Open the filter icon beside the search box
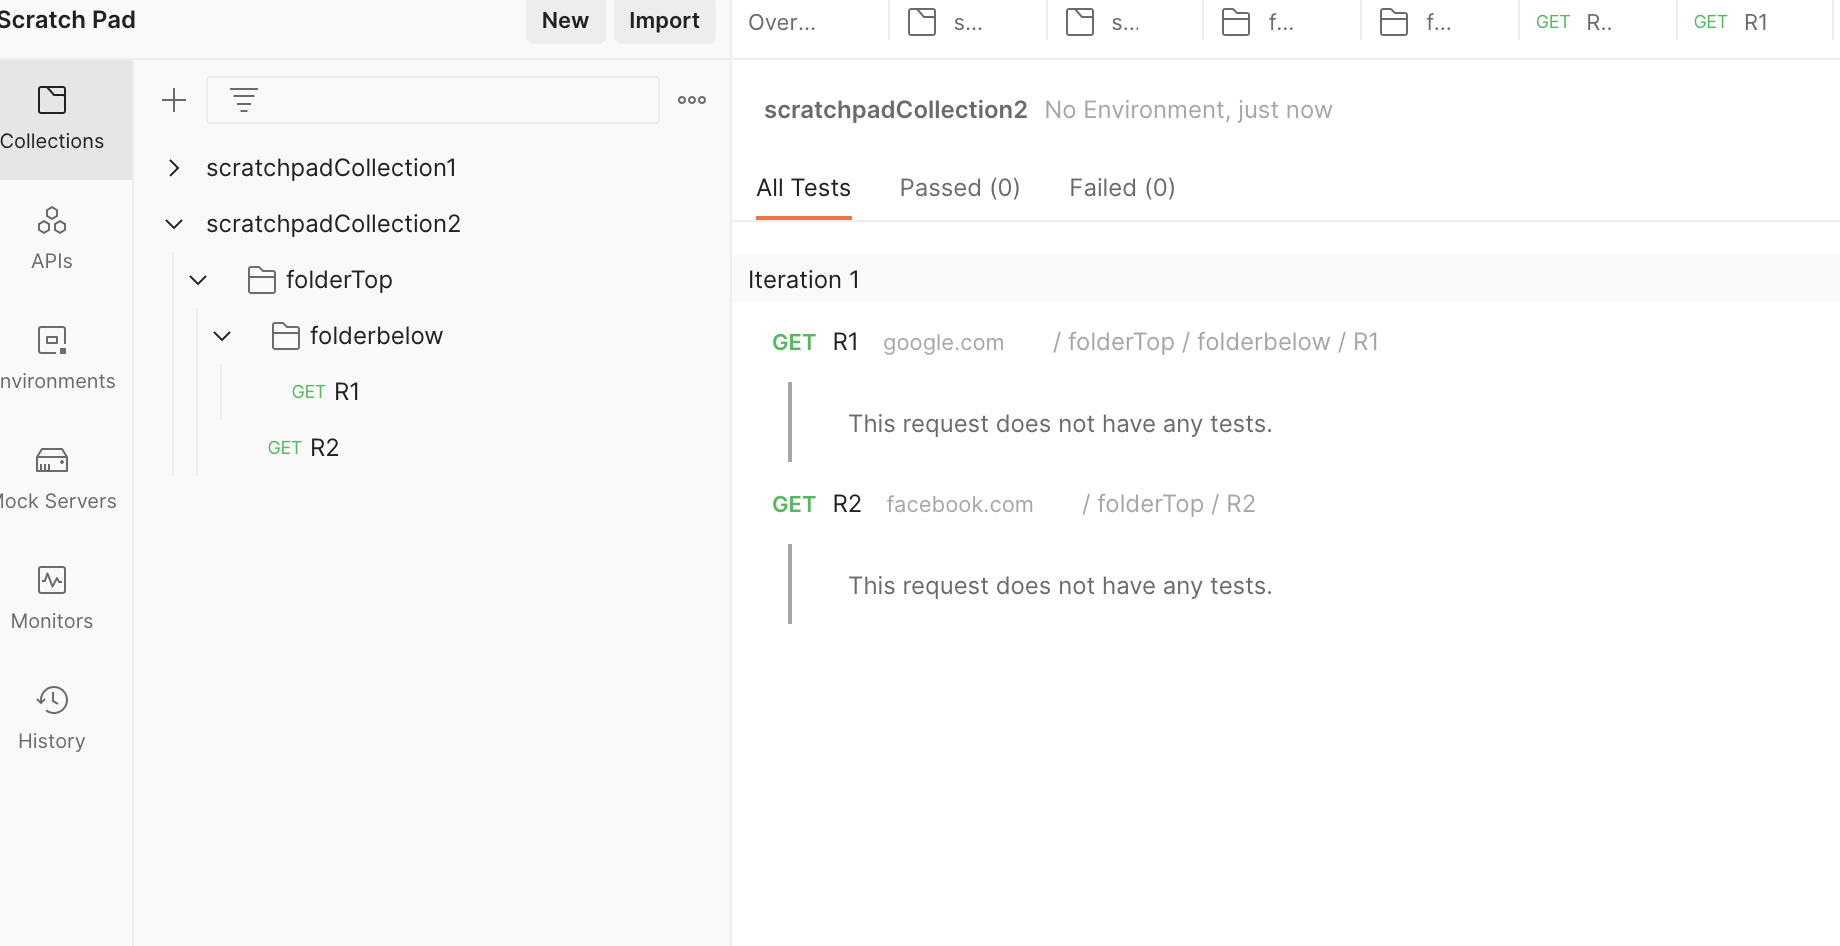Screen dimensions: 1840x946 pyautogui.click(x=242, y=100)
